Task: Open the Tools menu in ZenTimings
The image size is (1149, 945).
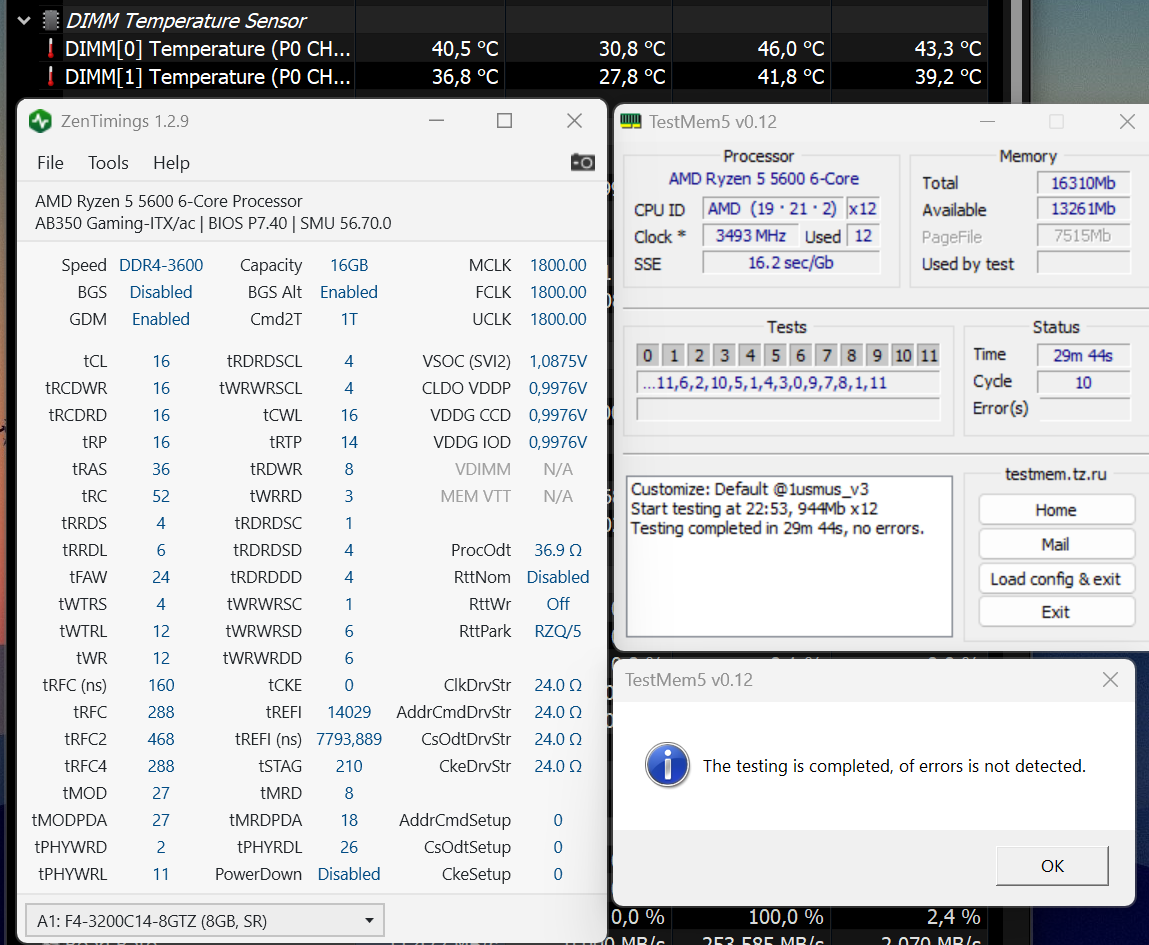Action: 108,163
